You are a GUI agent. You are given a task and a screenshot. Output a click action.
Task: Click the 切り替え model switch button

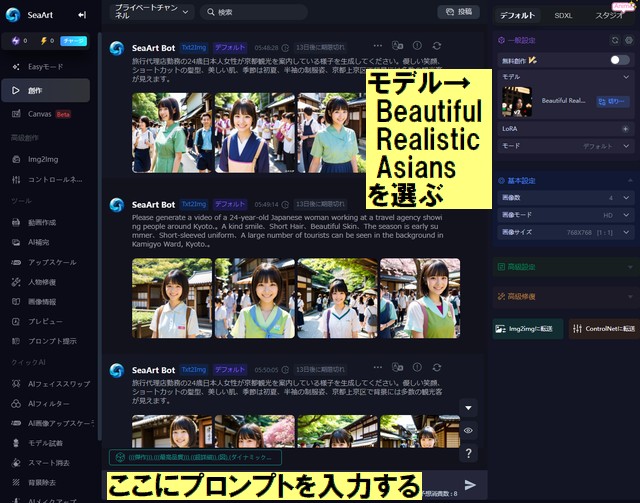pos(613,101)
